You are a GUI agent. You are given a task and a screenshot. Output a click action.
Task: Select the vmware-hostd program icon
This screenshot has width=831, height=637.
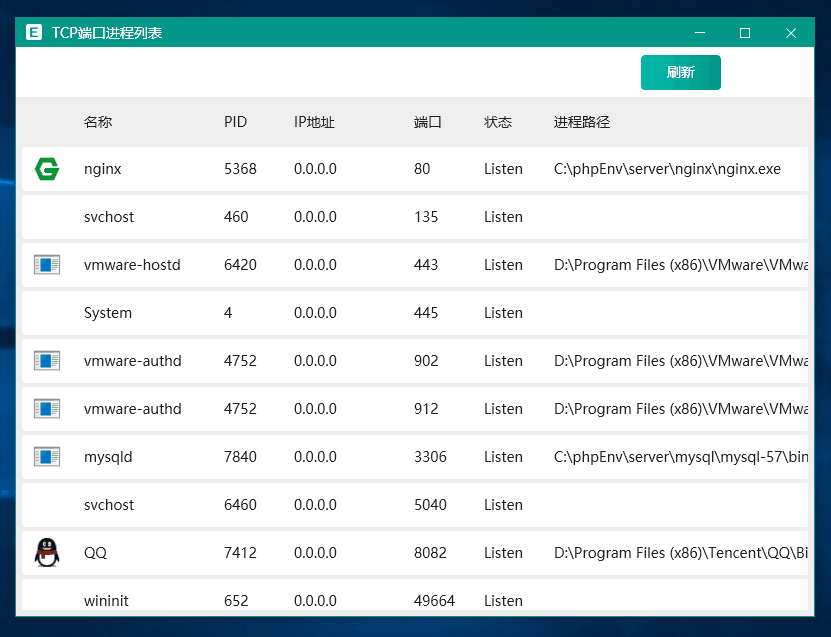point(46,264)
